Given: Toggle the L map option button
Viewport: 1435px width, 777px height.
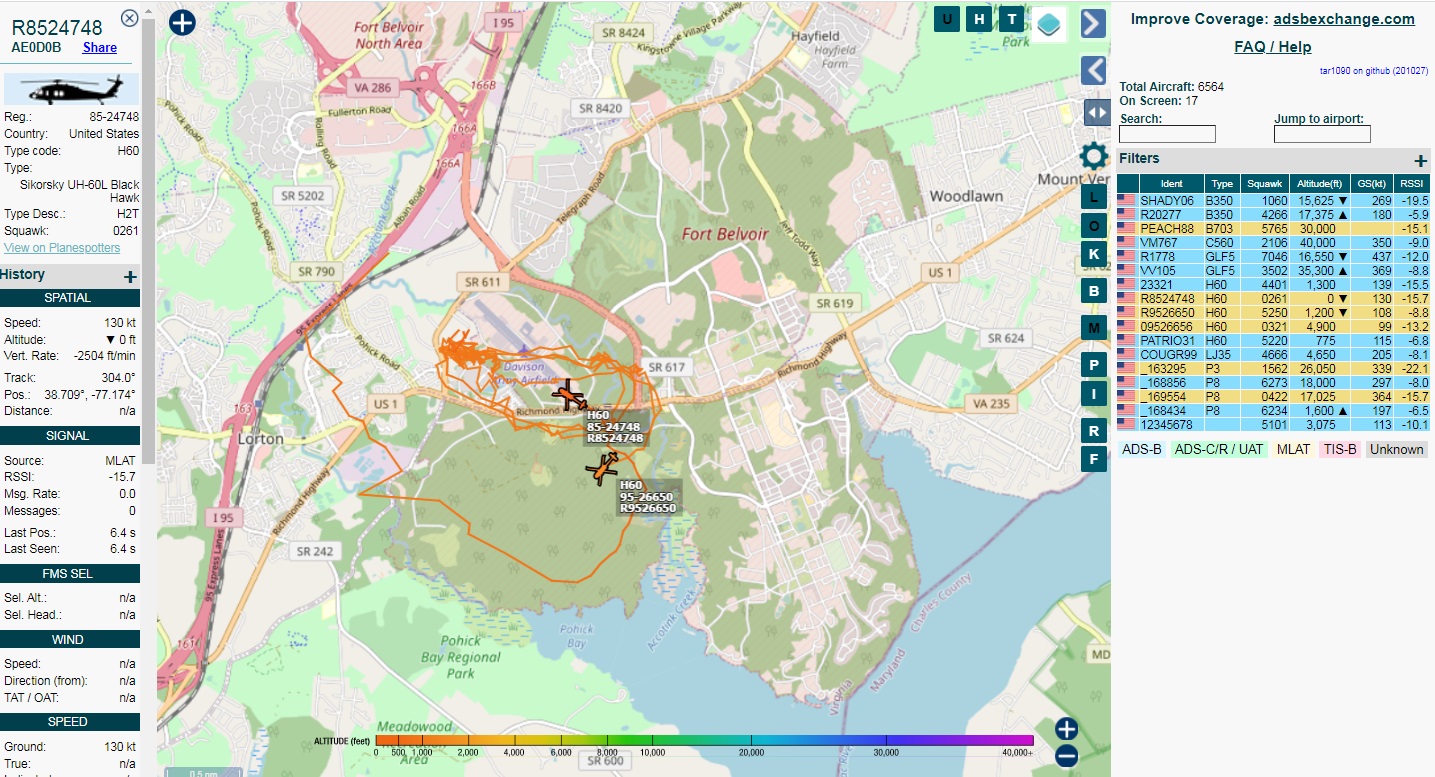Looking at the screenshot, I should point(1094,197).
